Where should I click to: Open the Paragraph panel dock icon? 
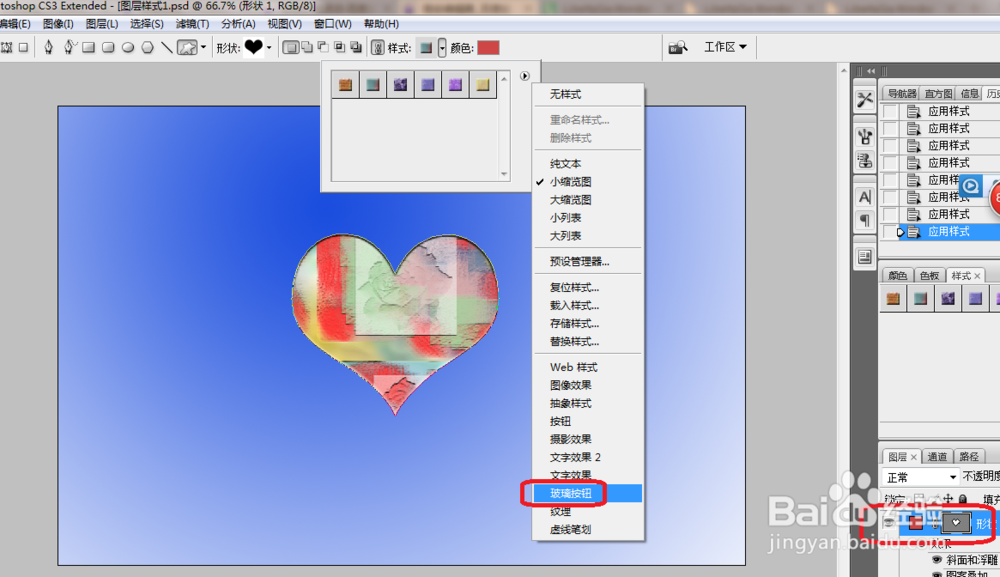tap(865, 221)
